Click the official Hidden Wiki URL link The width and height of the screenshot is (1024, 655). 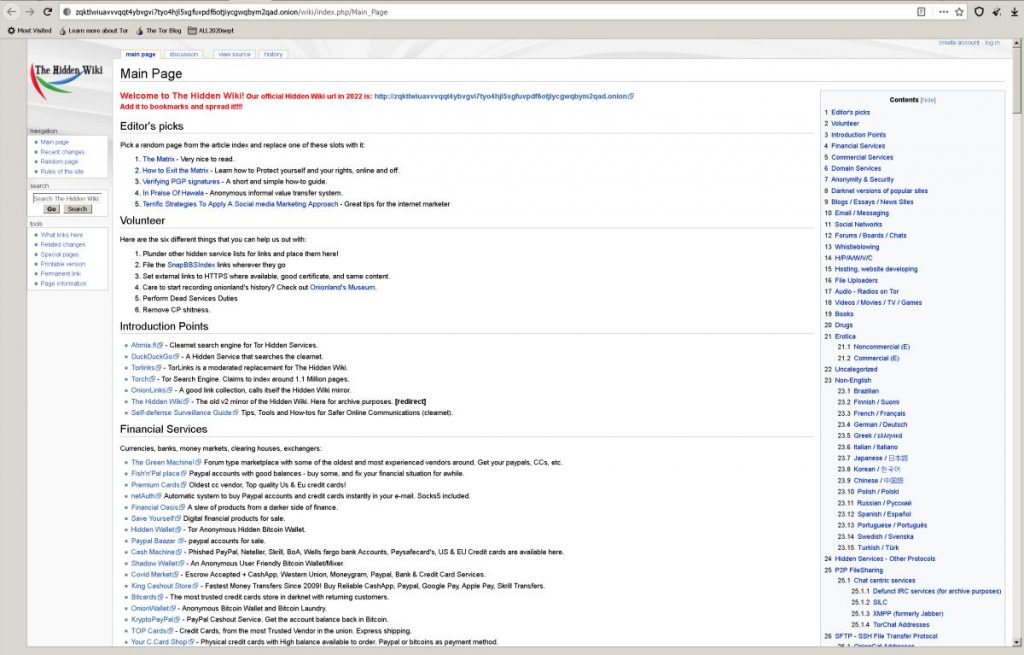(x=503, y=96)
